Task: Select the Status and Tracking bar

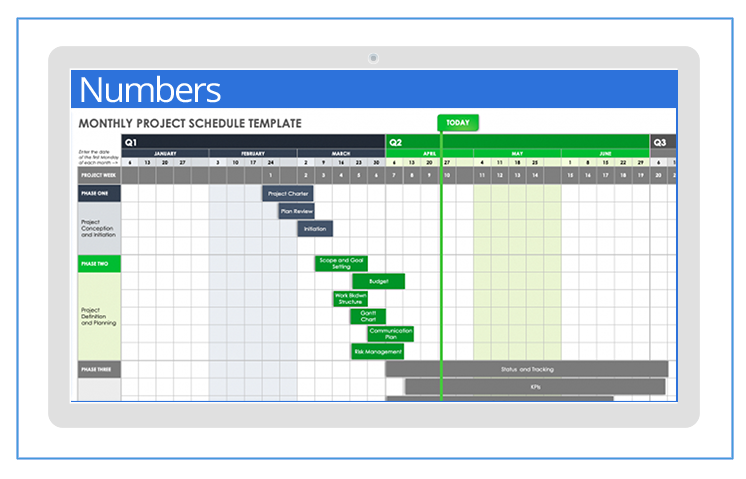Action: pos(527,369)
